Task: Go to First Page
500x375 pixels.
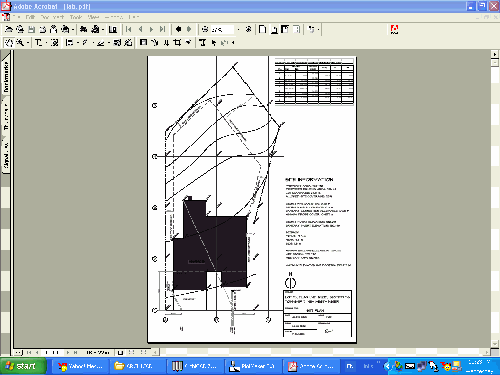Action: (129, 30)
